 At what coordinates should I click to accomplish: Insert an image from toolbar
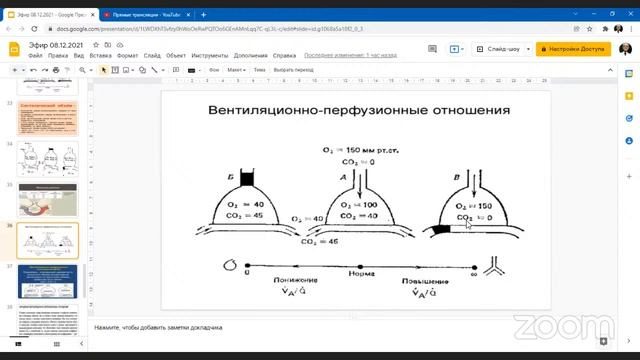point(126,70)
